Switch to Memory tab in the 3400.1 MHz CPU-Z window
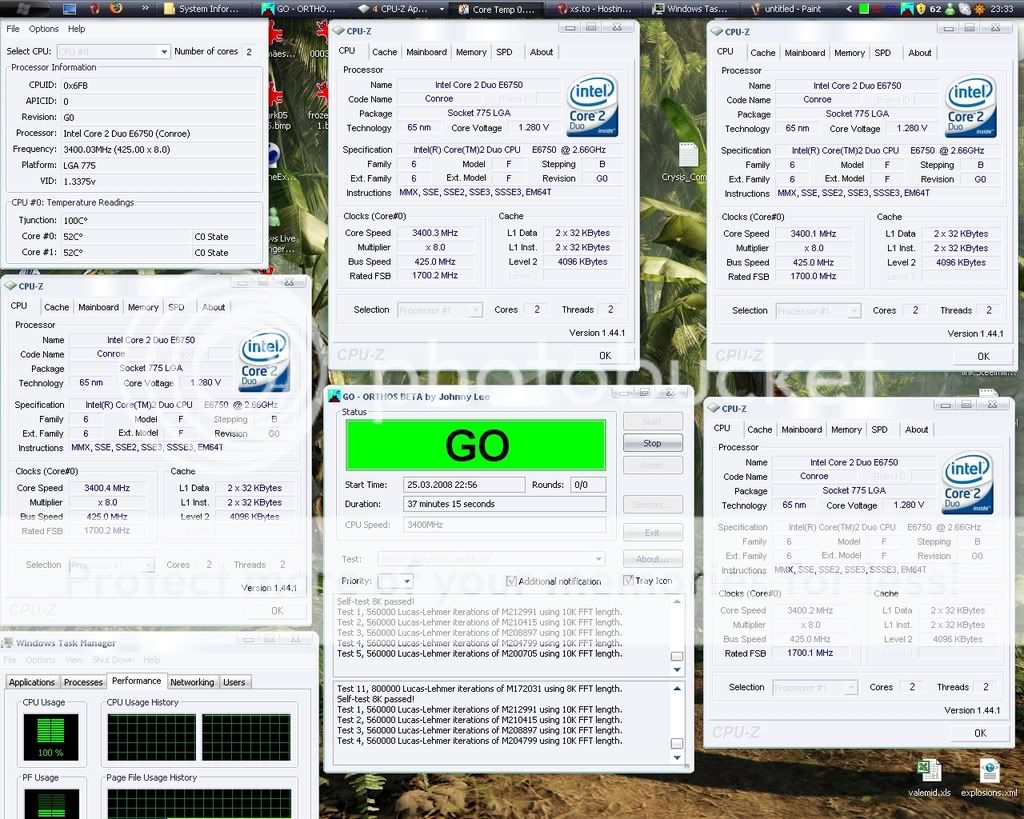The height and width of the screenshot is (819, 1024). [x=849, y=53]
